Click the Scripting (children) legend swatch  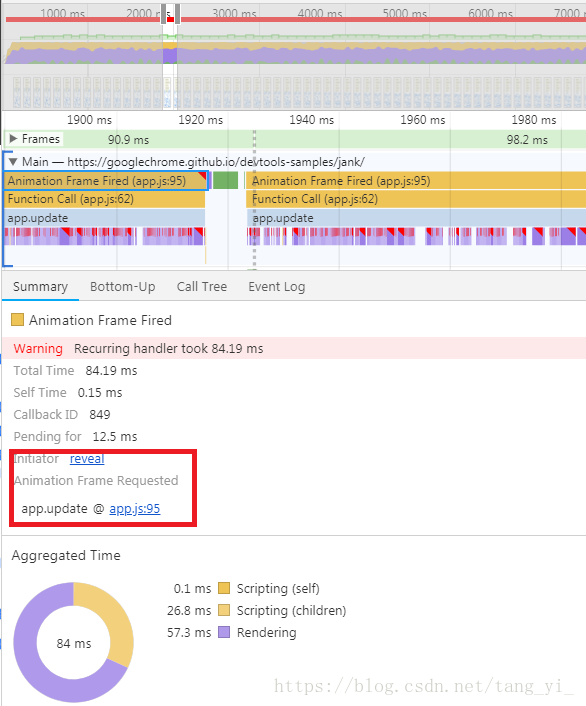click(x=224, y=610)
